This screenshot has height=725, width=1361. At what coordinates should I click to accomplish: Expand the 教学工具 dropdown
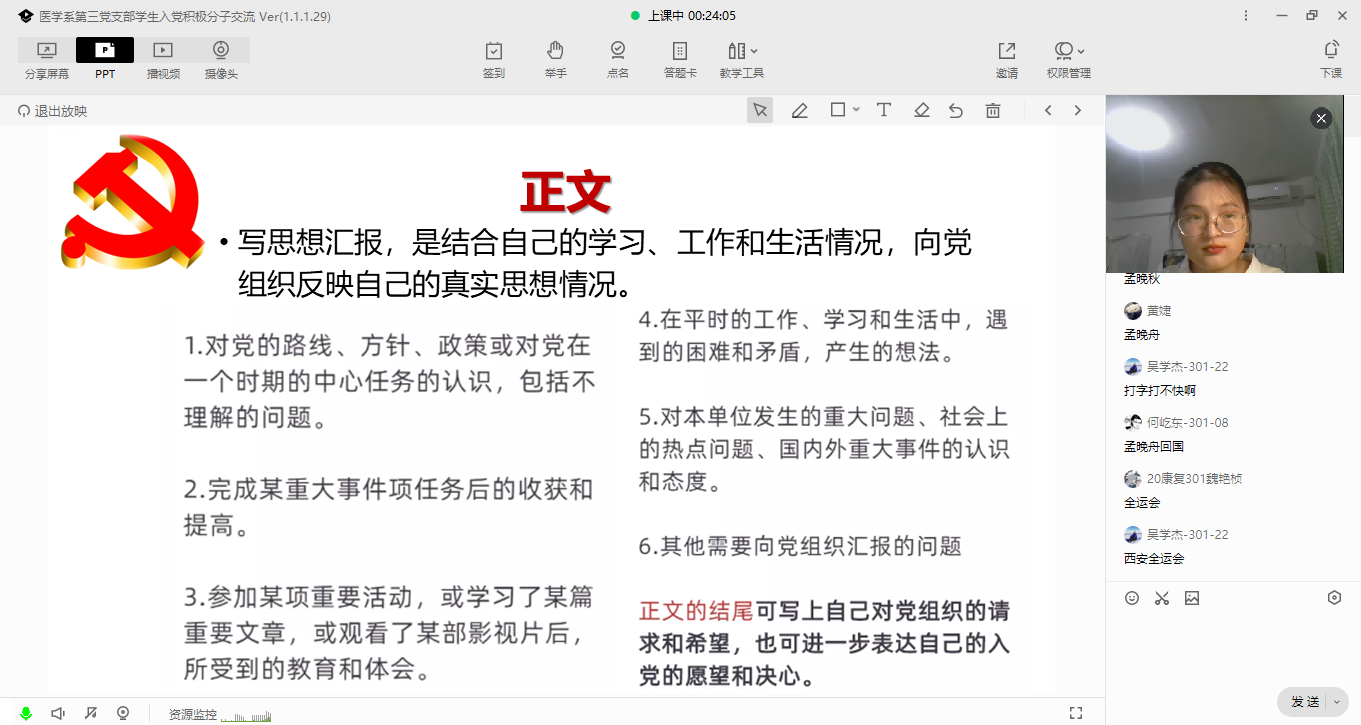[x=742, y=59]
